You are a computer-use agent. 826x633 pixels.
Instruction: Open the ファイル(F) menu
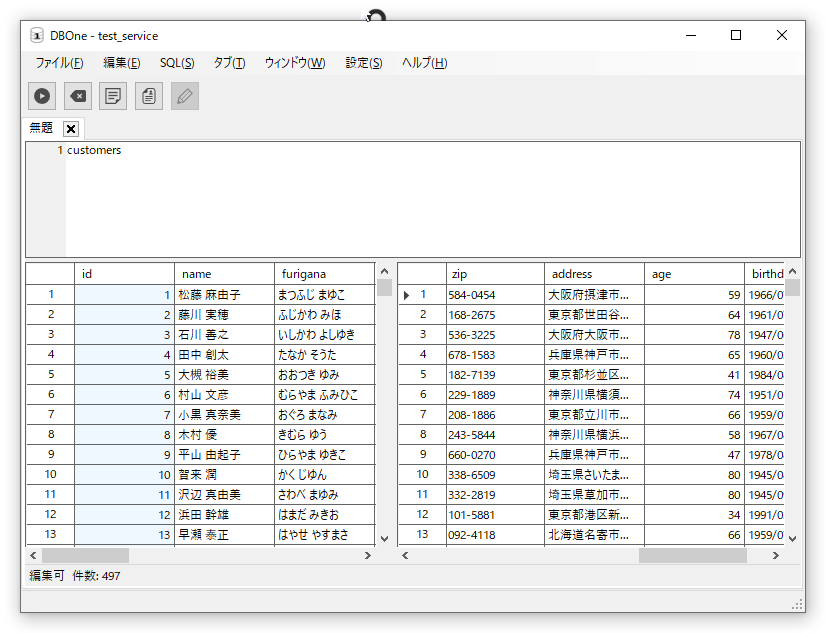59,63
